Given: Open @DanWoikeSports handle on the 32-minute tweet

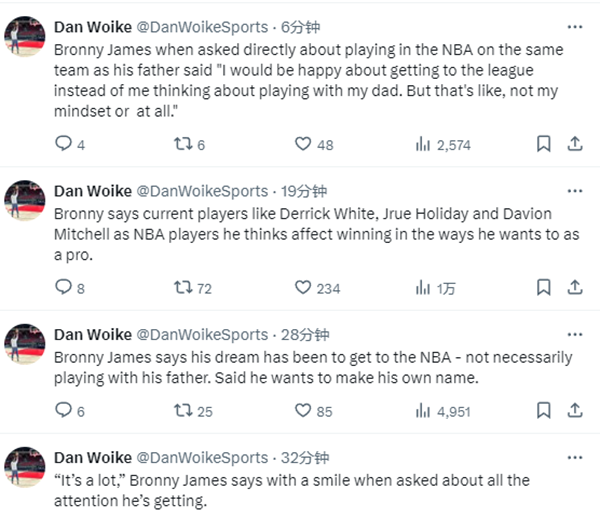Looking at the screenshot, I should coord(201,458).
